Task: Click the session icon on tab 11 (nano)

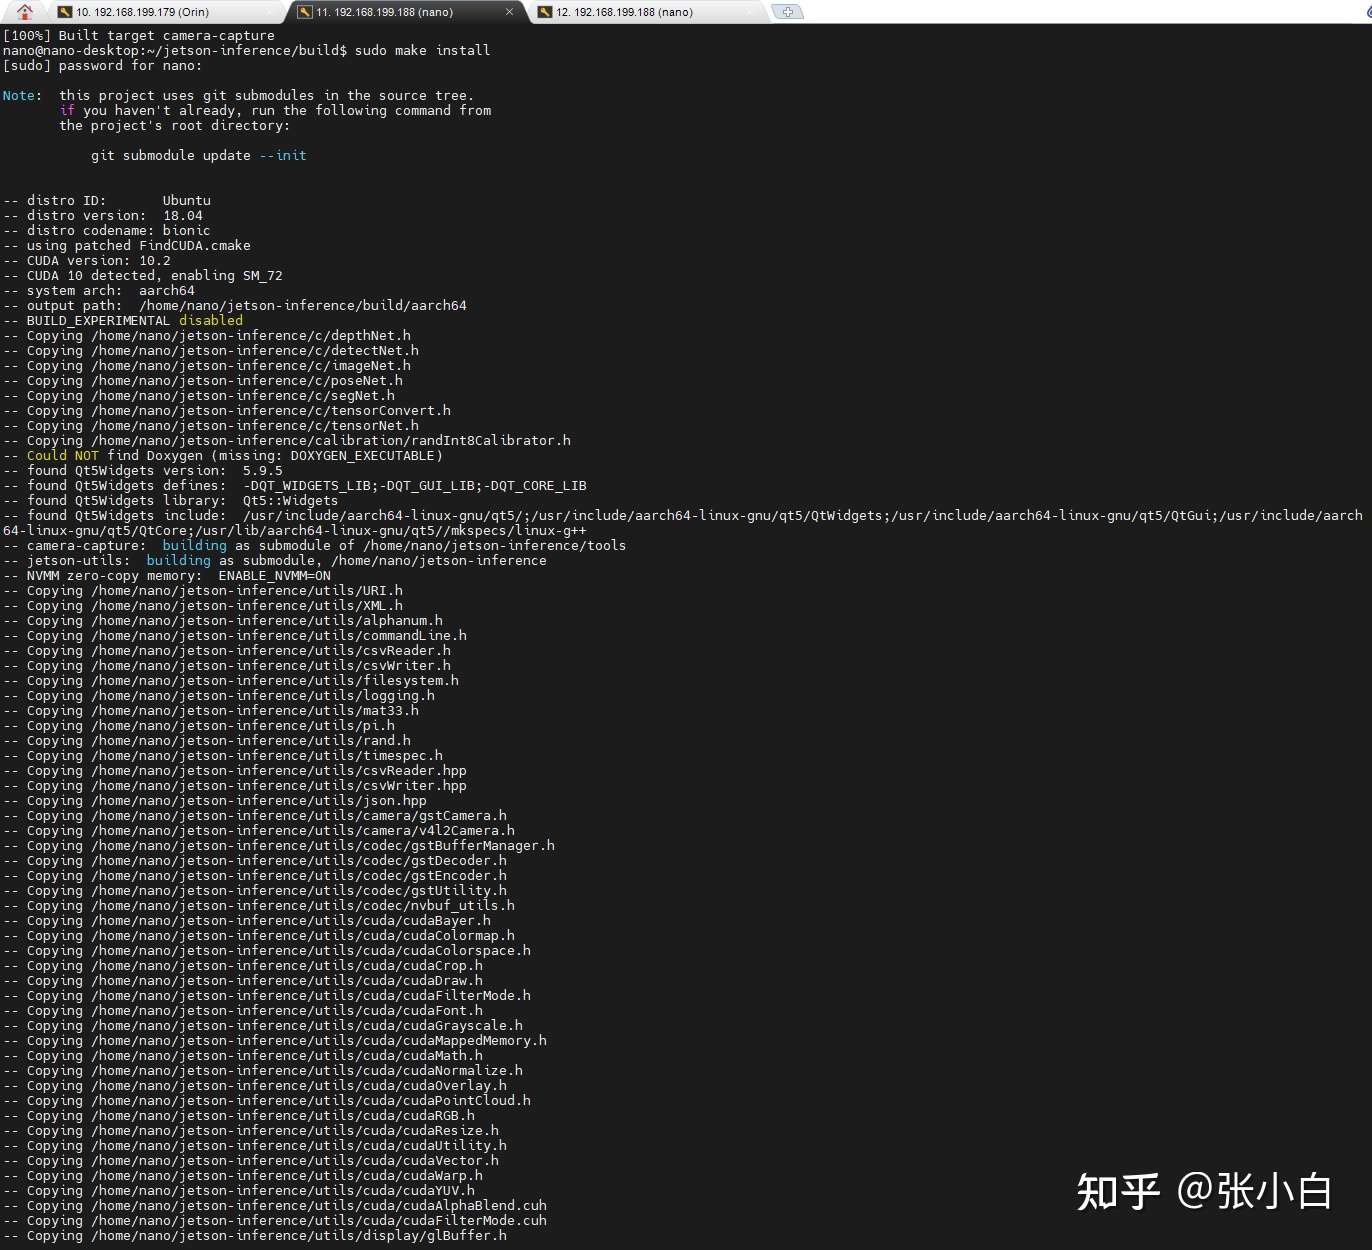Action: 305,12
